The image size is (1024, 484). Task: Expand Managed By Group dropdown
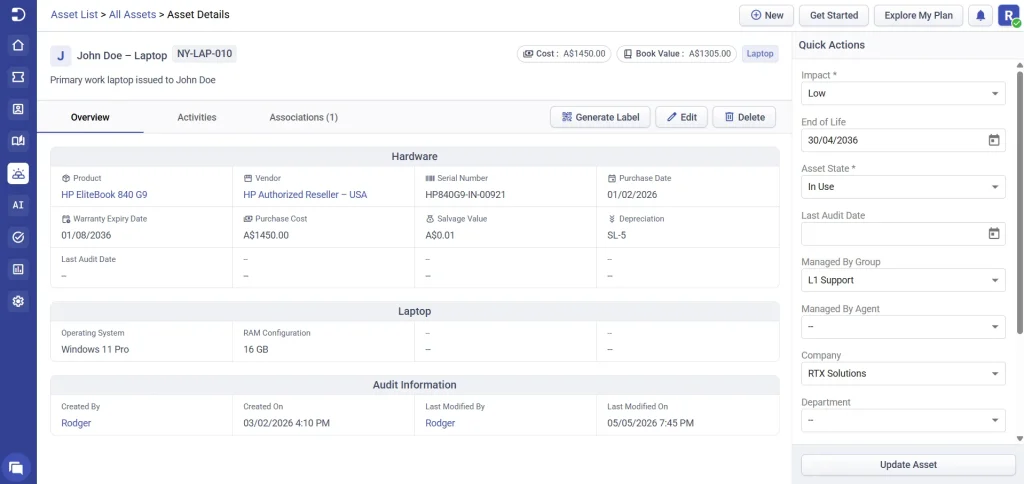click(x=903, y=280)
